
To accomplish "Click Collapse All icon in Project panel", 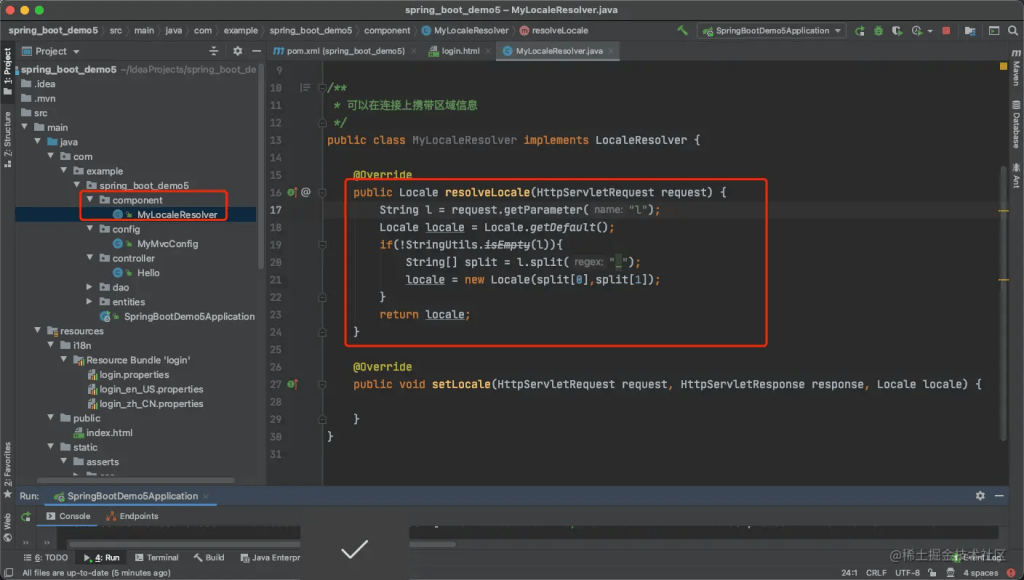I will point(213,51).
